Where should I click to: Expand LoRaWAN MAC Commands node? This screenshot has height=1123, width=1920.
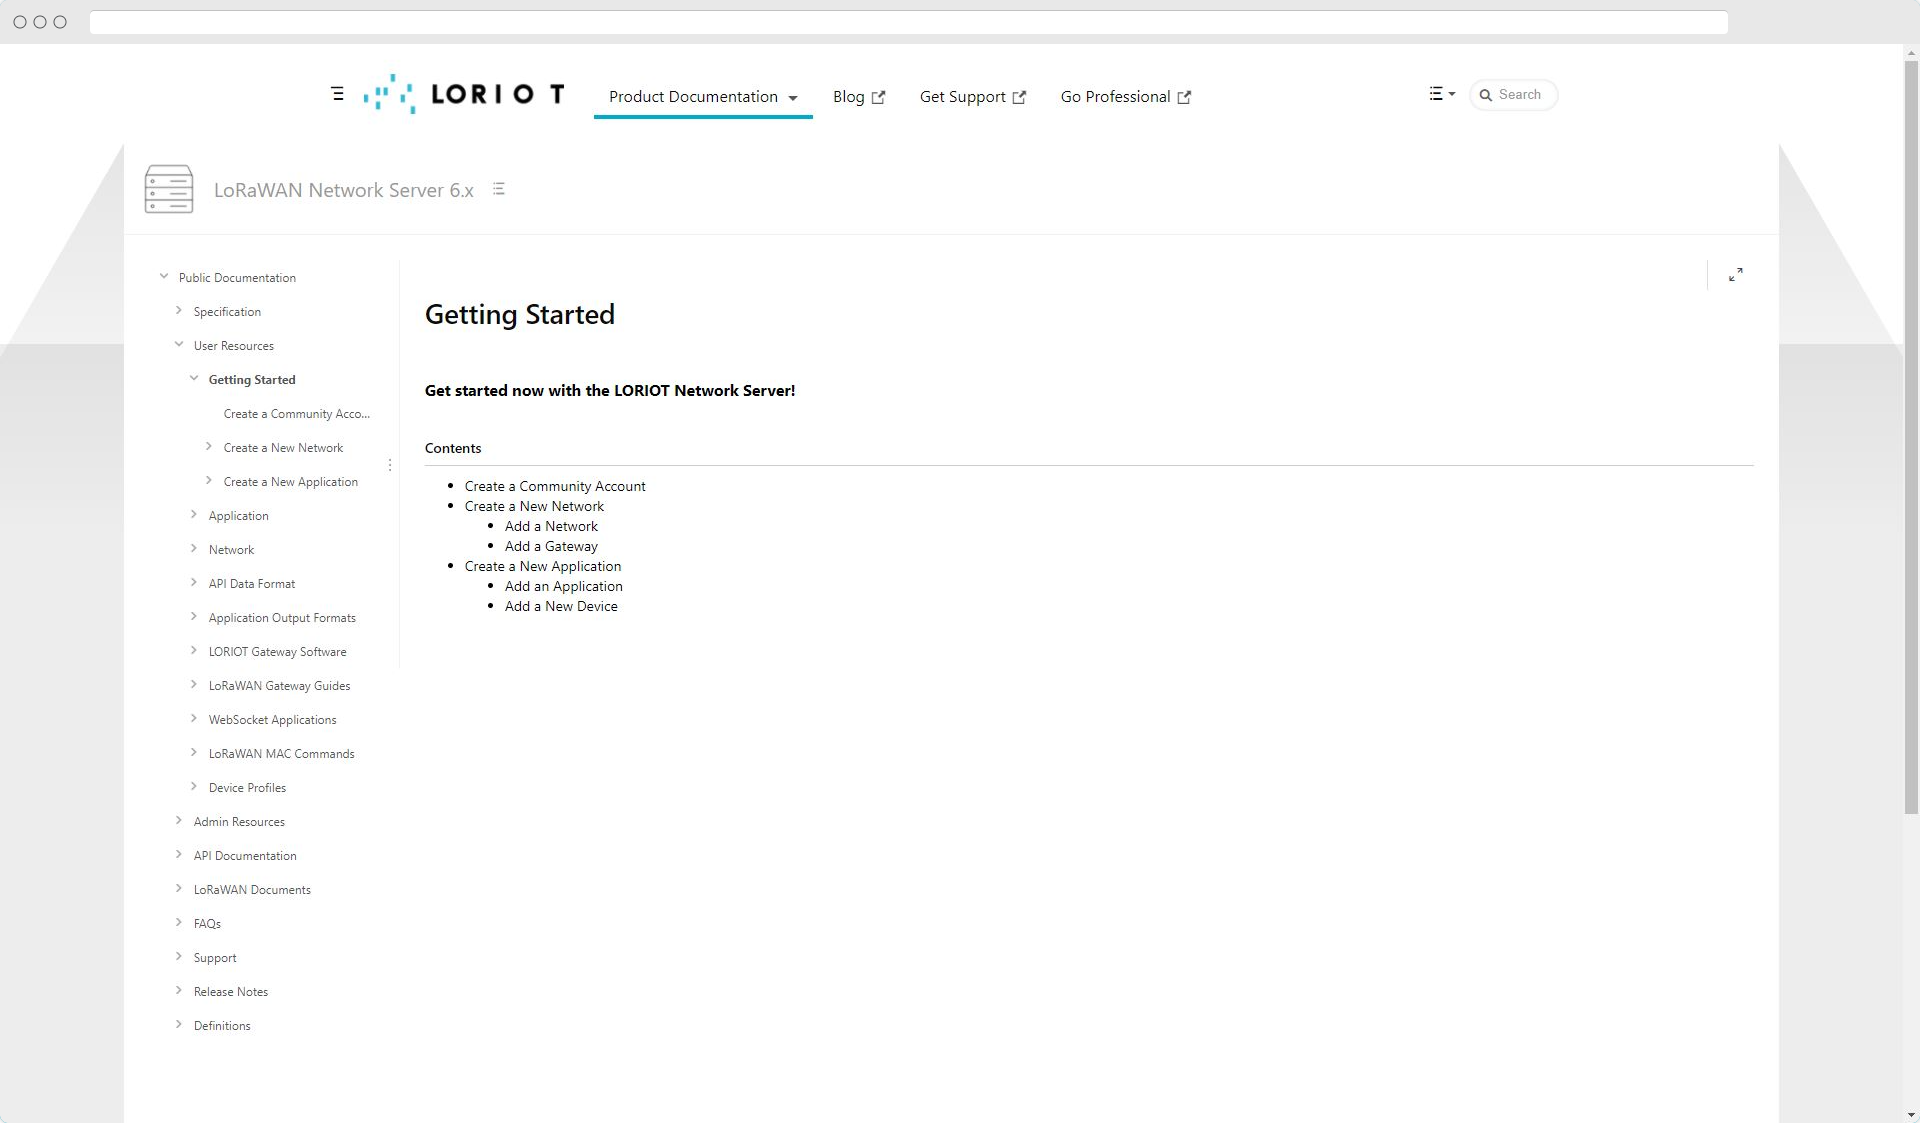click(x=194, y=753)
